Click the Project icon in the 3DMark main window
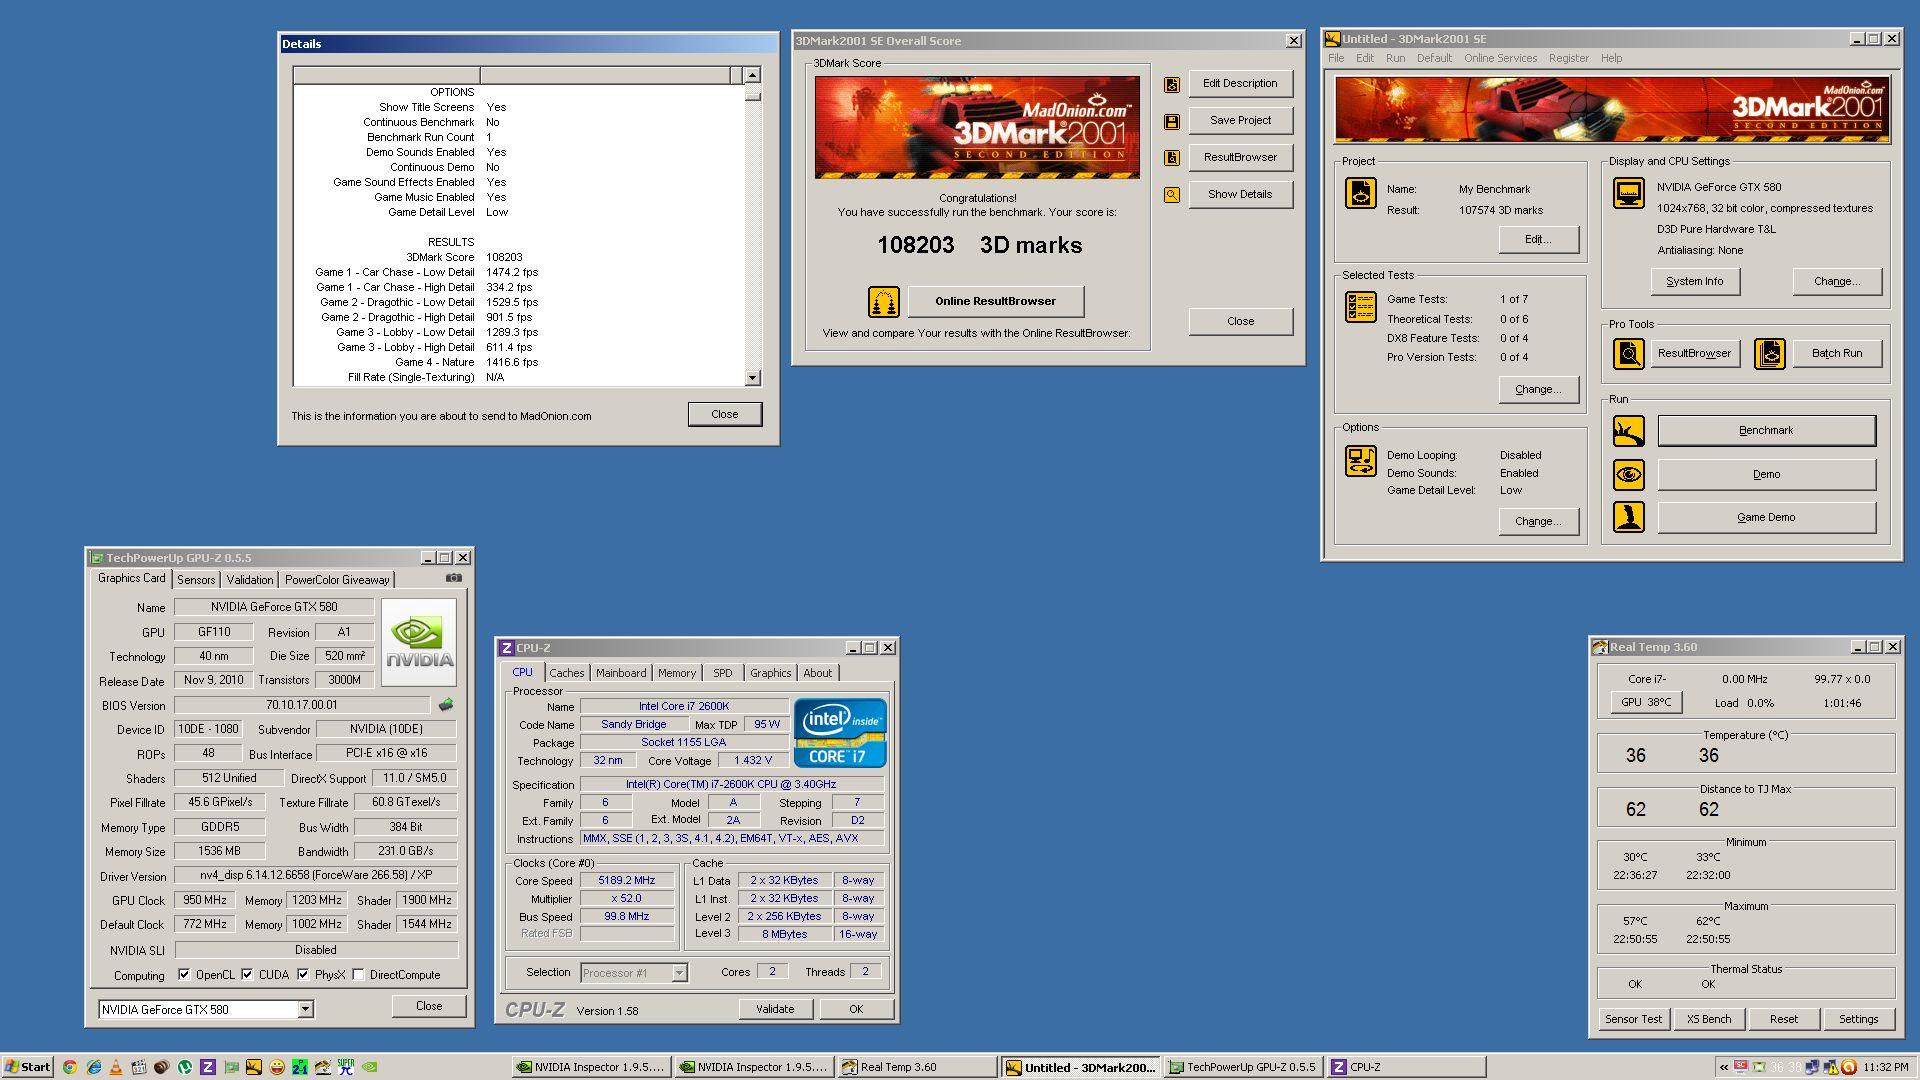This screenshot has width=1920, height=1080. click(x=1360, y=193)
